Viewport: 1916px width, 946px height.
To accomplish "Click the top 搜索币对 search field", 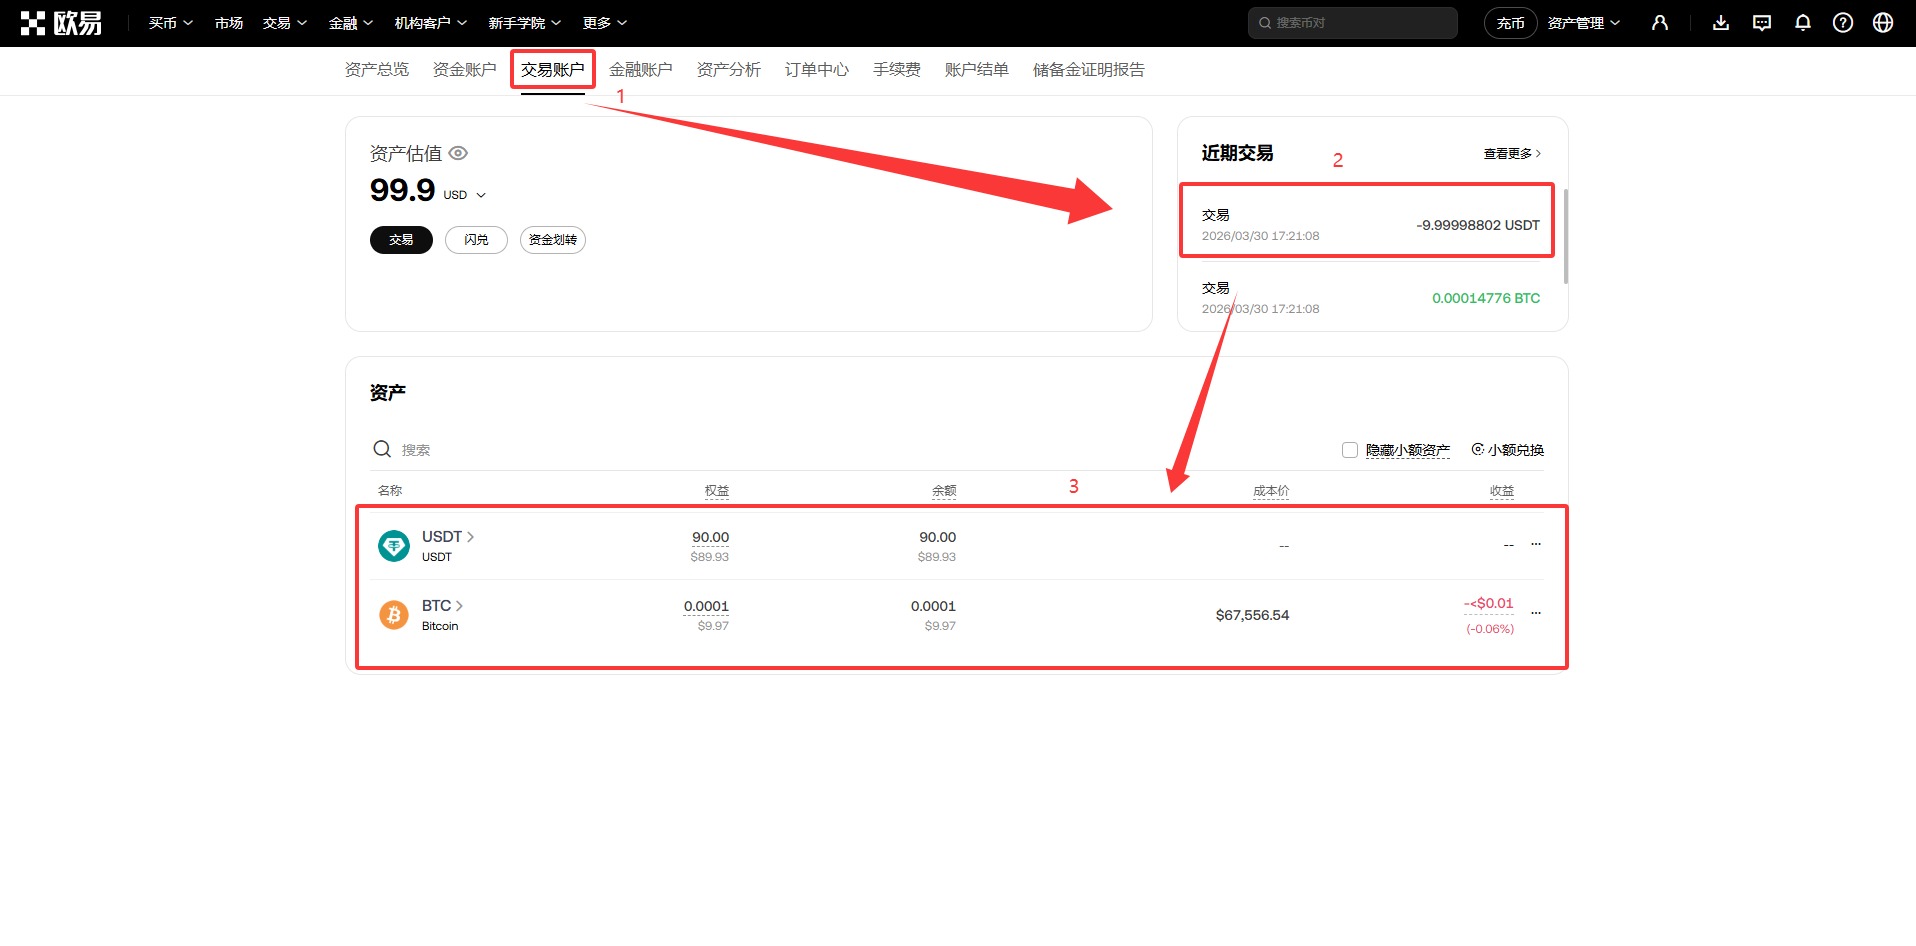I will (1353, 23).
